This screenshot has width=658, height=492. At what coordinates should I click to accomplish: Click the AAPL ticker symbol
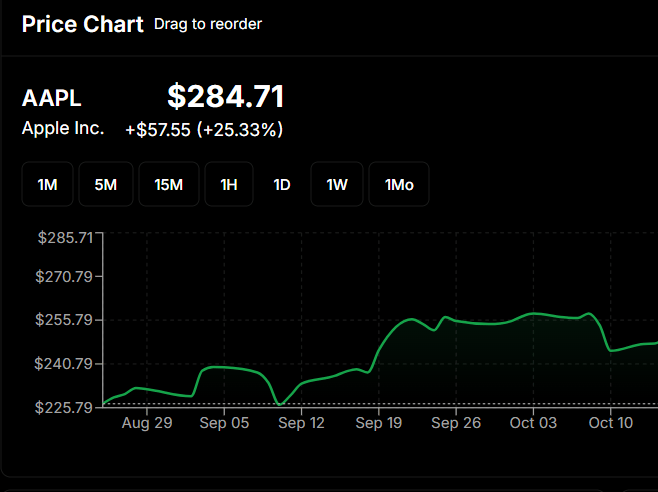(x=52, y=99)
